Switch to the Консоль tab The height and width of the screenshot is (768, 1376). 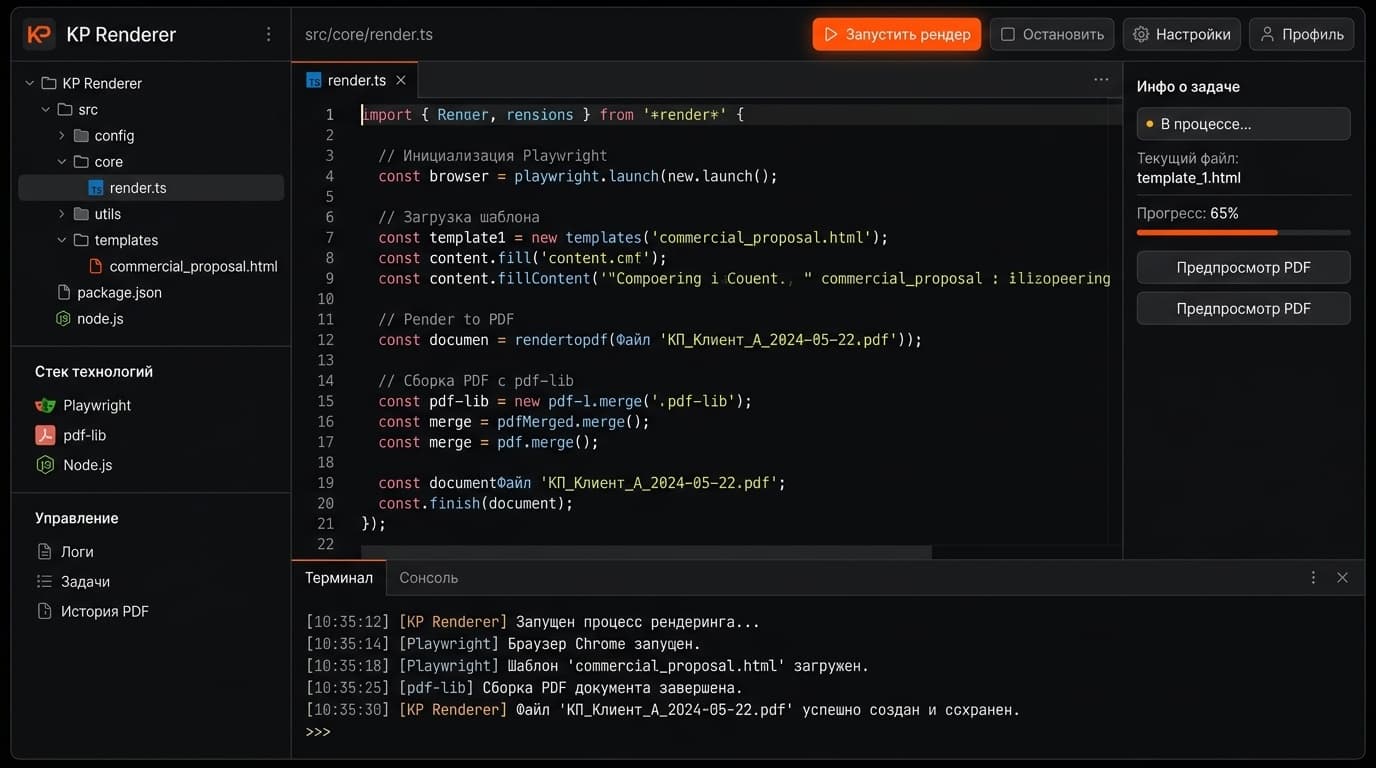[428, 577]
